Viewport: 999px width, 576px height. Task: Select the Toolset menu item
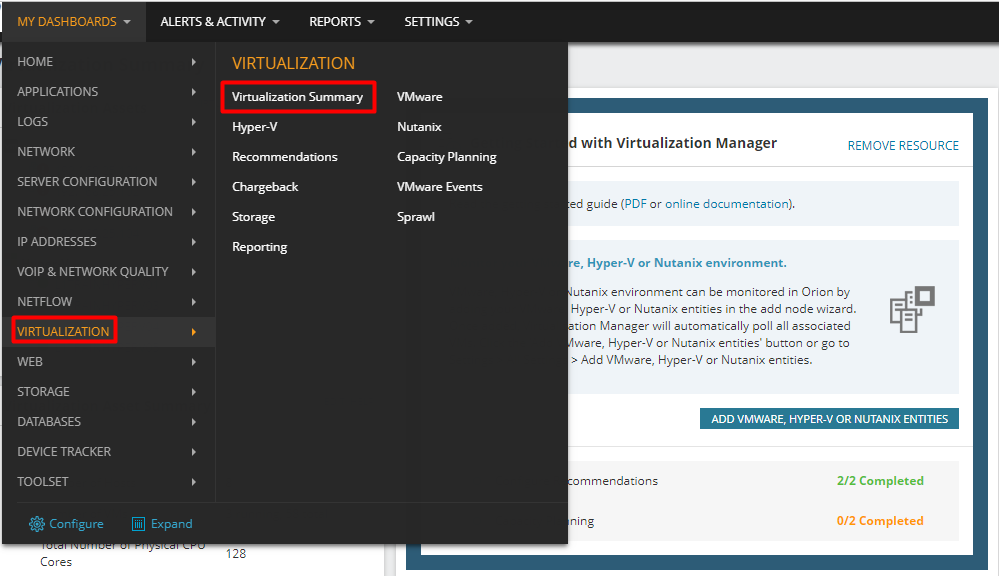43,481
